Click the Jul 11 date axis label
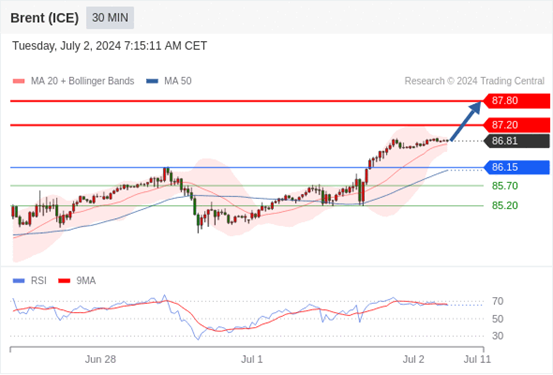 coord(477,359)
